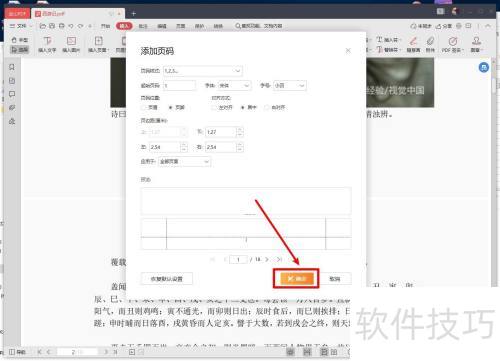Screen dimensions: 500x361
Task: Switch to the Start (开始) ribbon tab
Action: coord(105,26)
